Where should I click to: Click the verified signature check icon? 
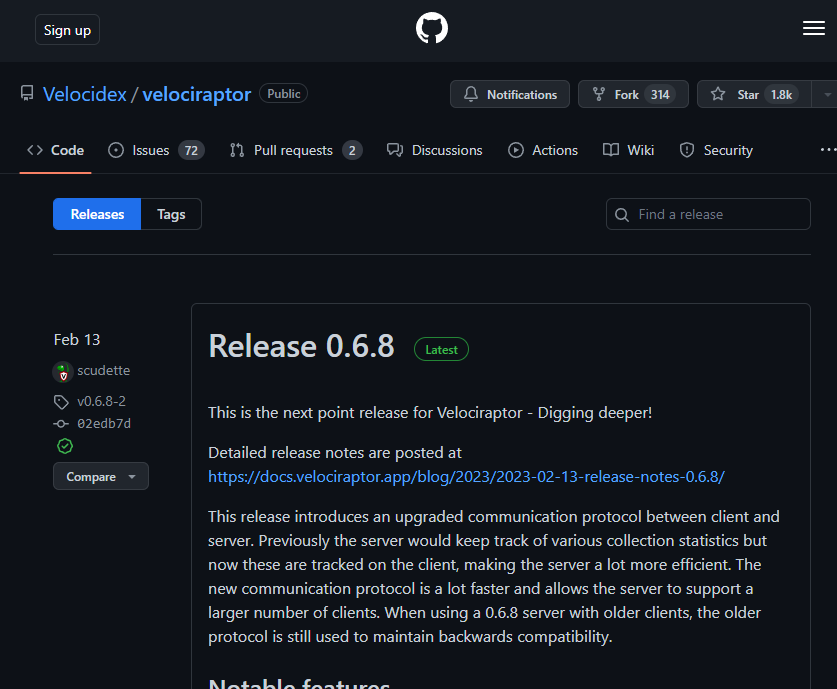click(65, 446)
